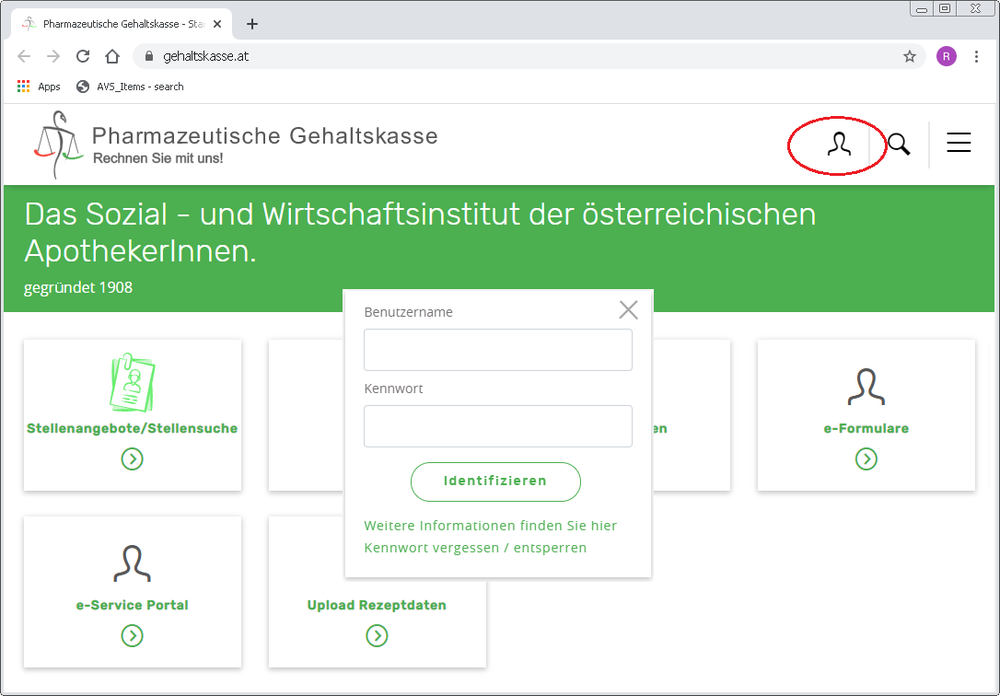Click the Kennwort password field
Screen dimensions: 1000x696
498,426
